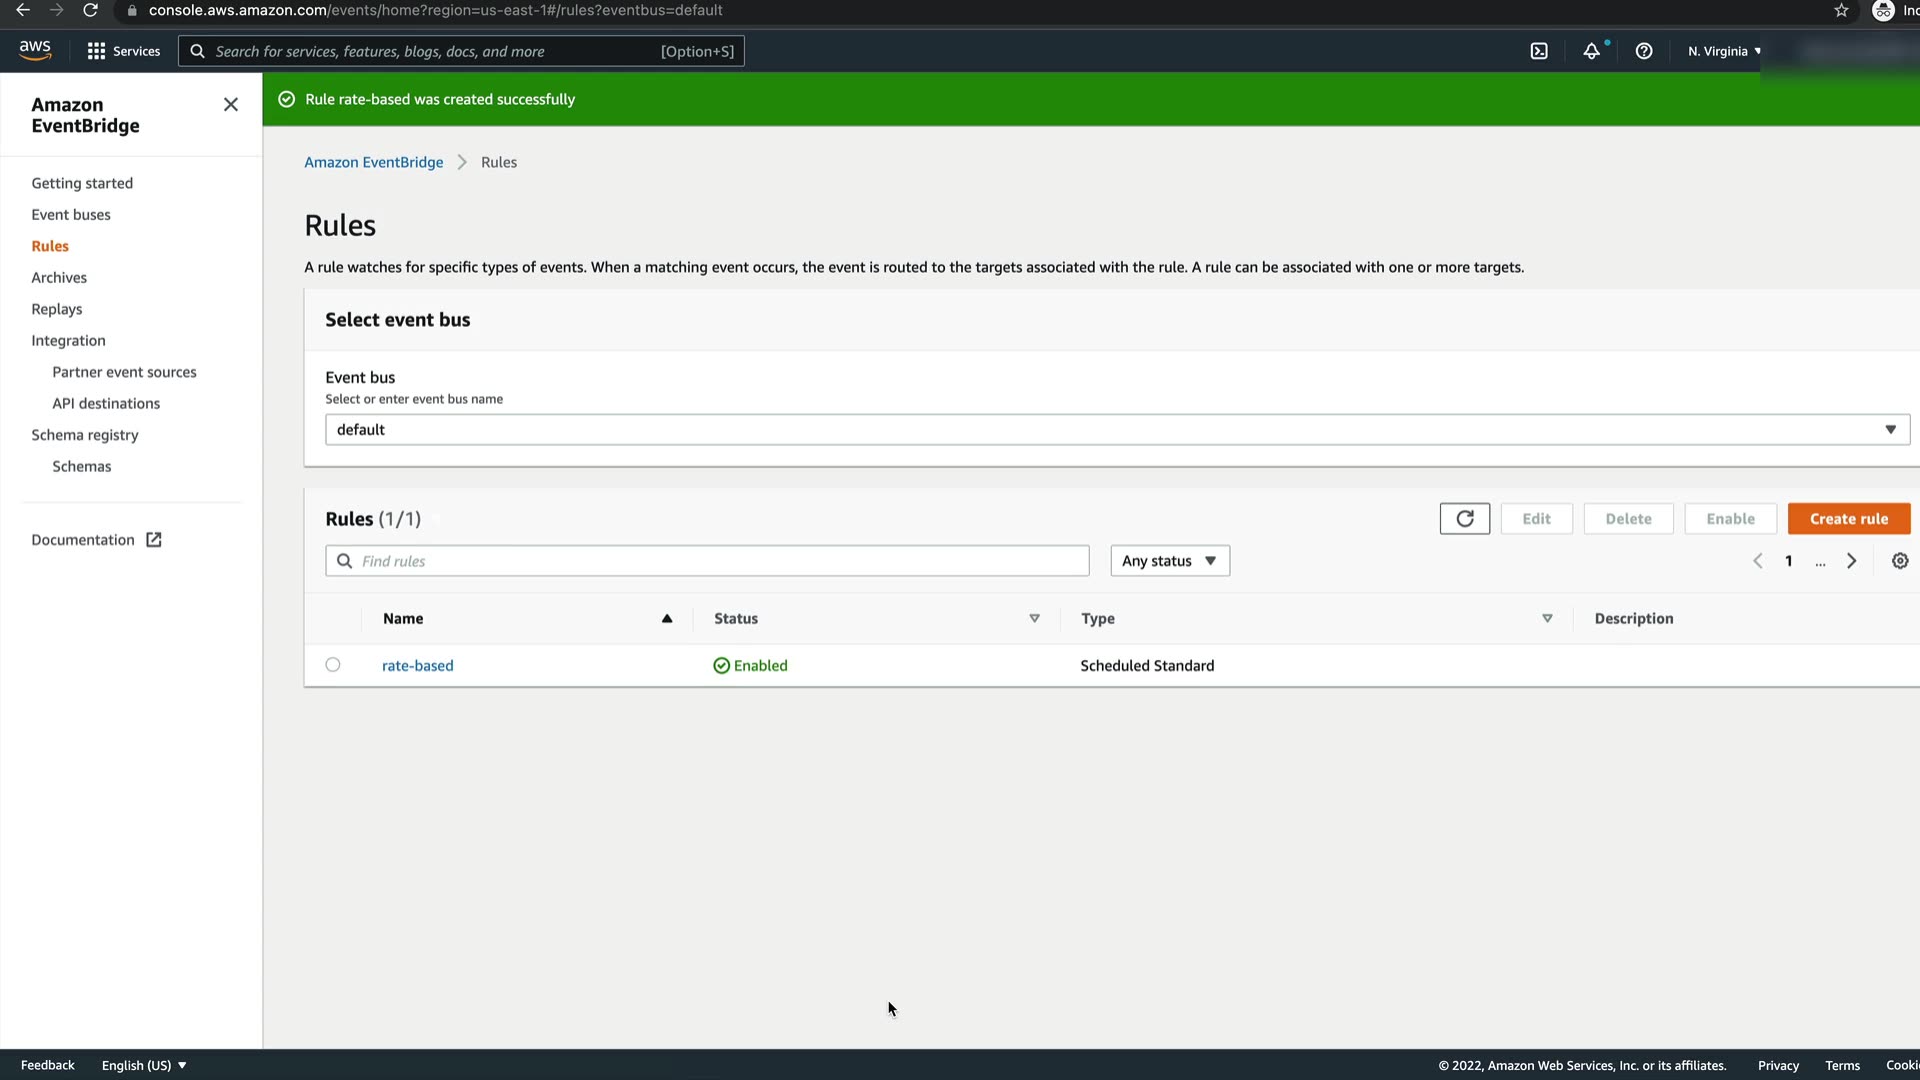Sort rules by Name column arrow
The height and width of the screenshot is (1080, 1920).
(667, 619)
